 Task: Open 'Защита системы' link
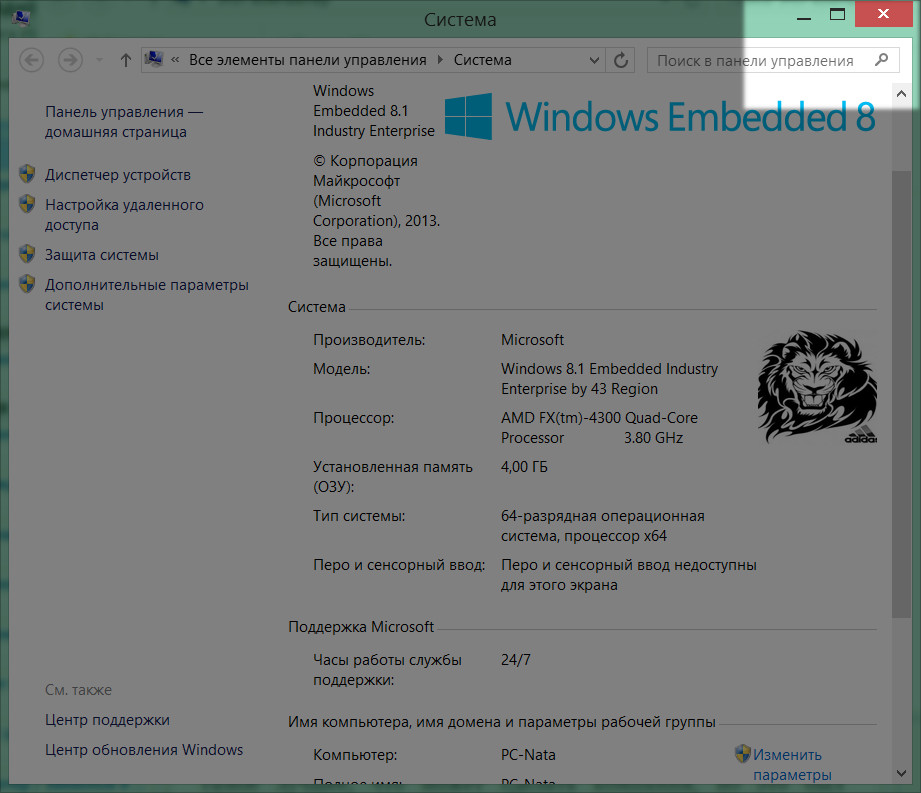102,254
